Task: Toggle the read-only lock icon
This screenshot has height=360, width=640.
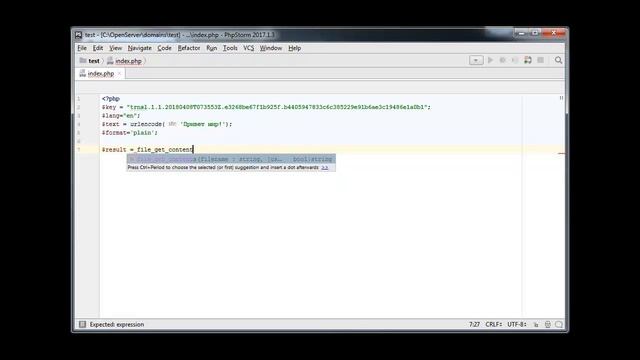Action: (536, 324)
